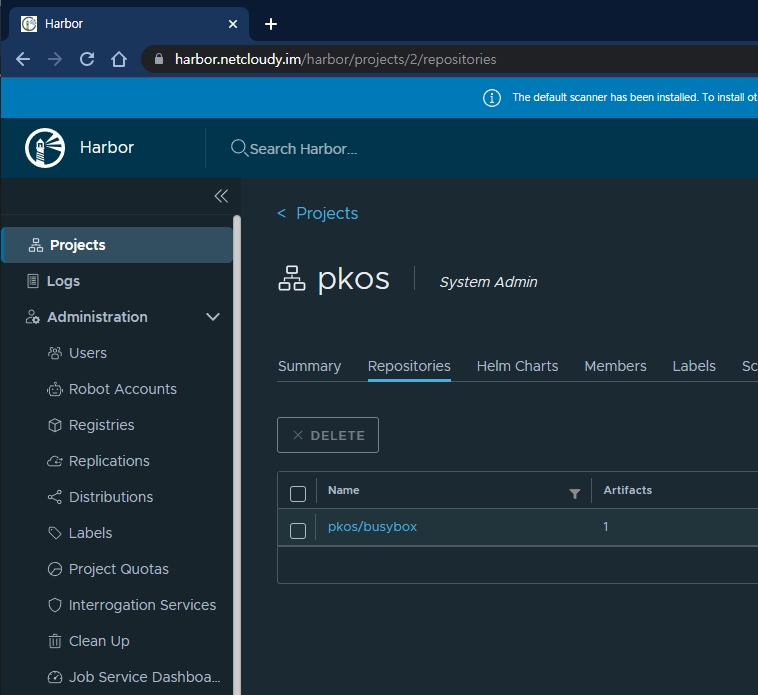This screenshot has height=695, width=758.
Task: Open Robot Accounts in the sidebar
Action: click(123, 389)
